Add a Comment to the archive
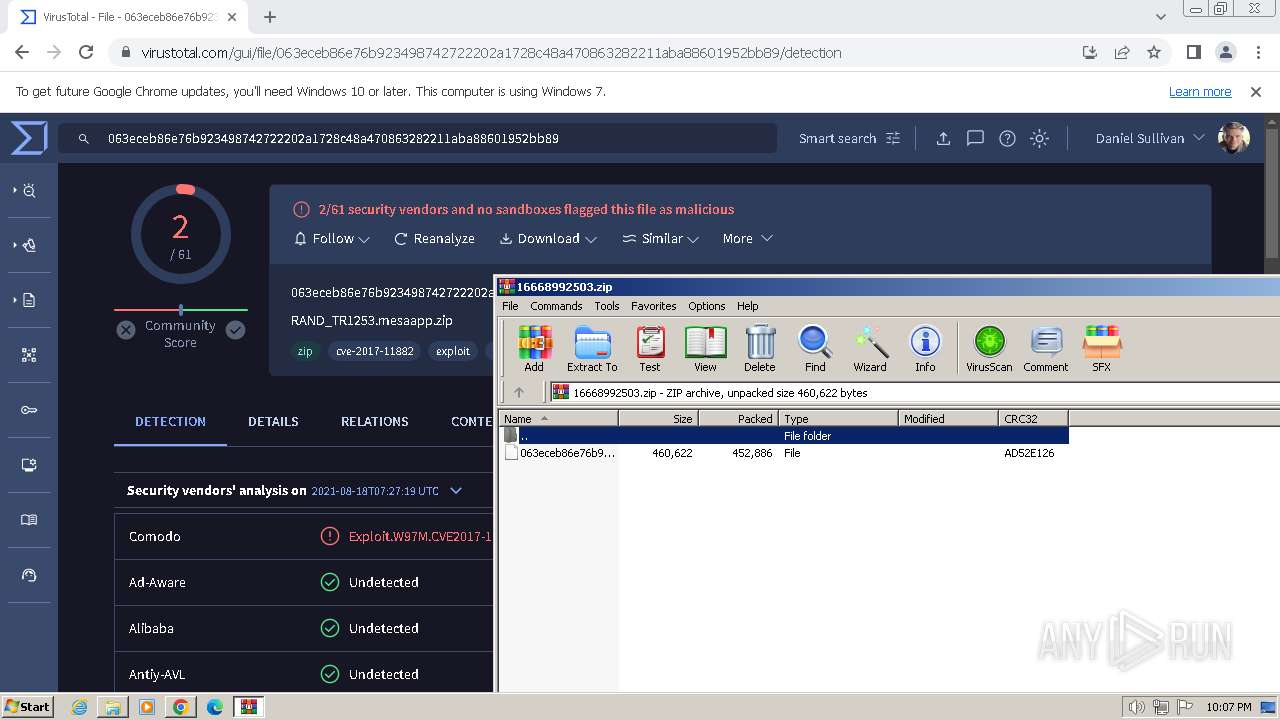1280x720 pixels. coord(1046,349)
